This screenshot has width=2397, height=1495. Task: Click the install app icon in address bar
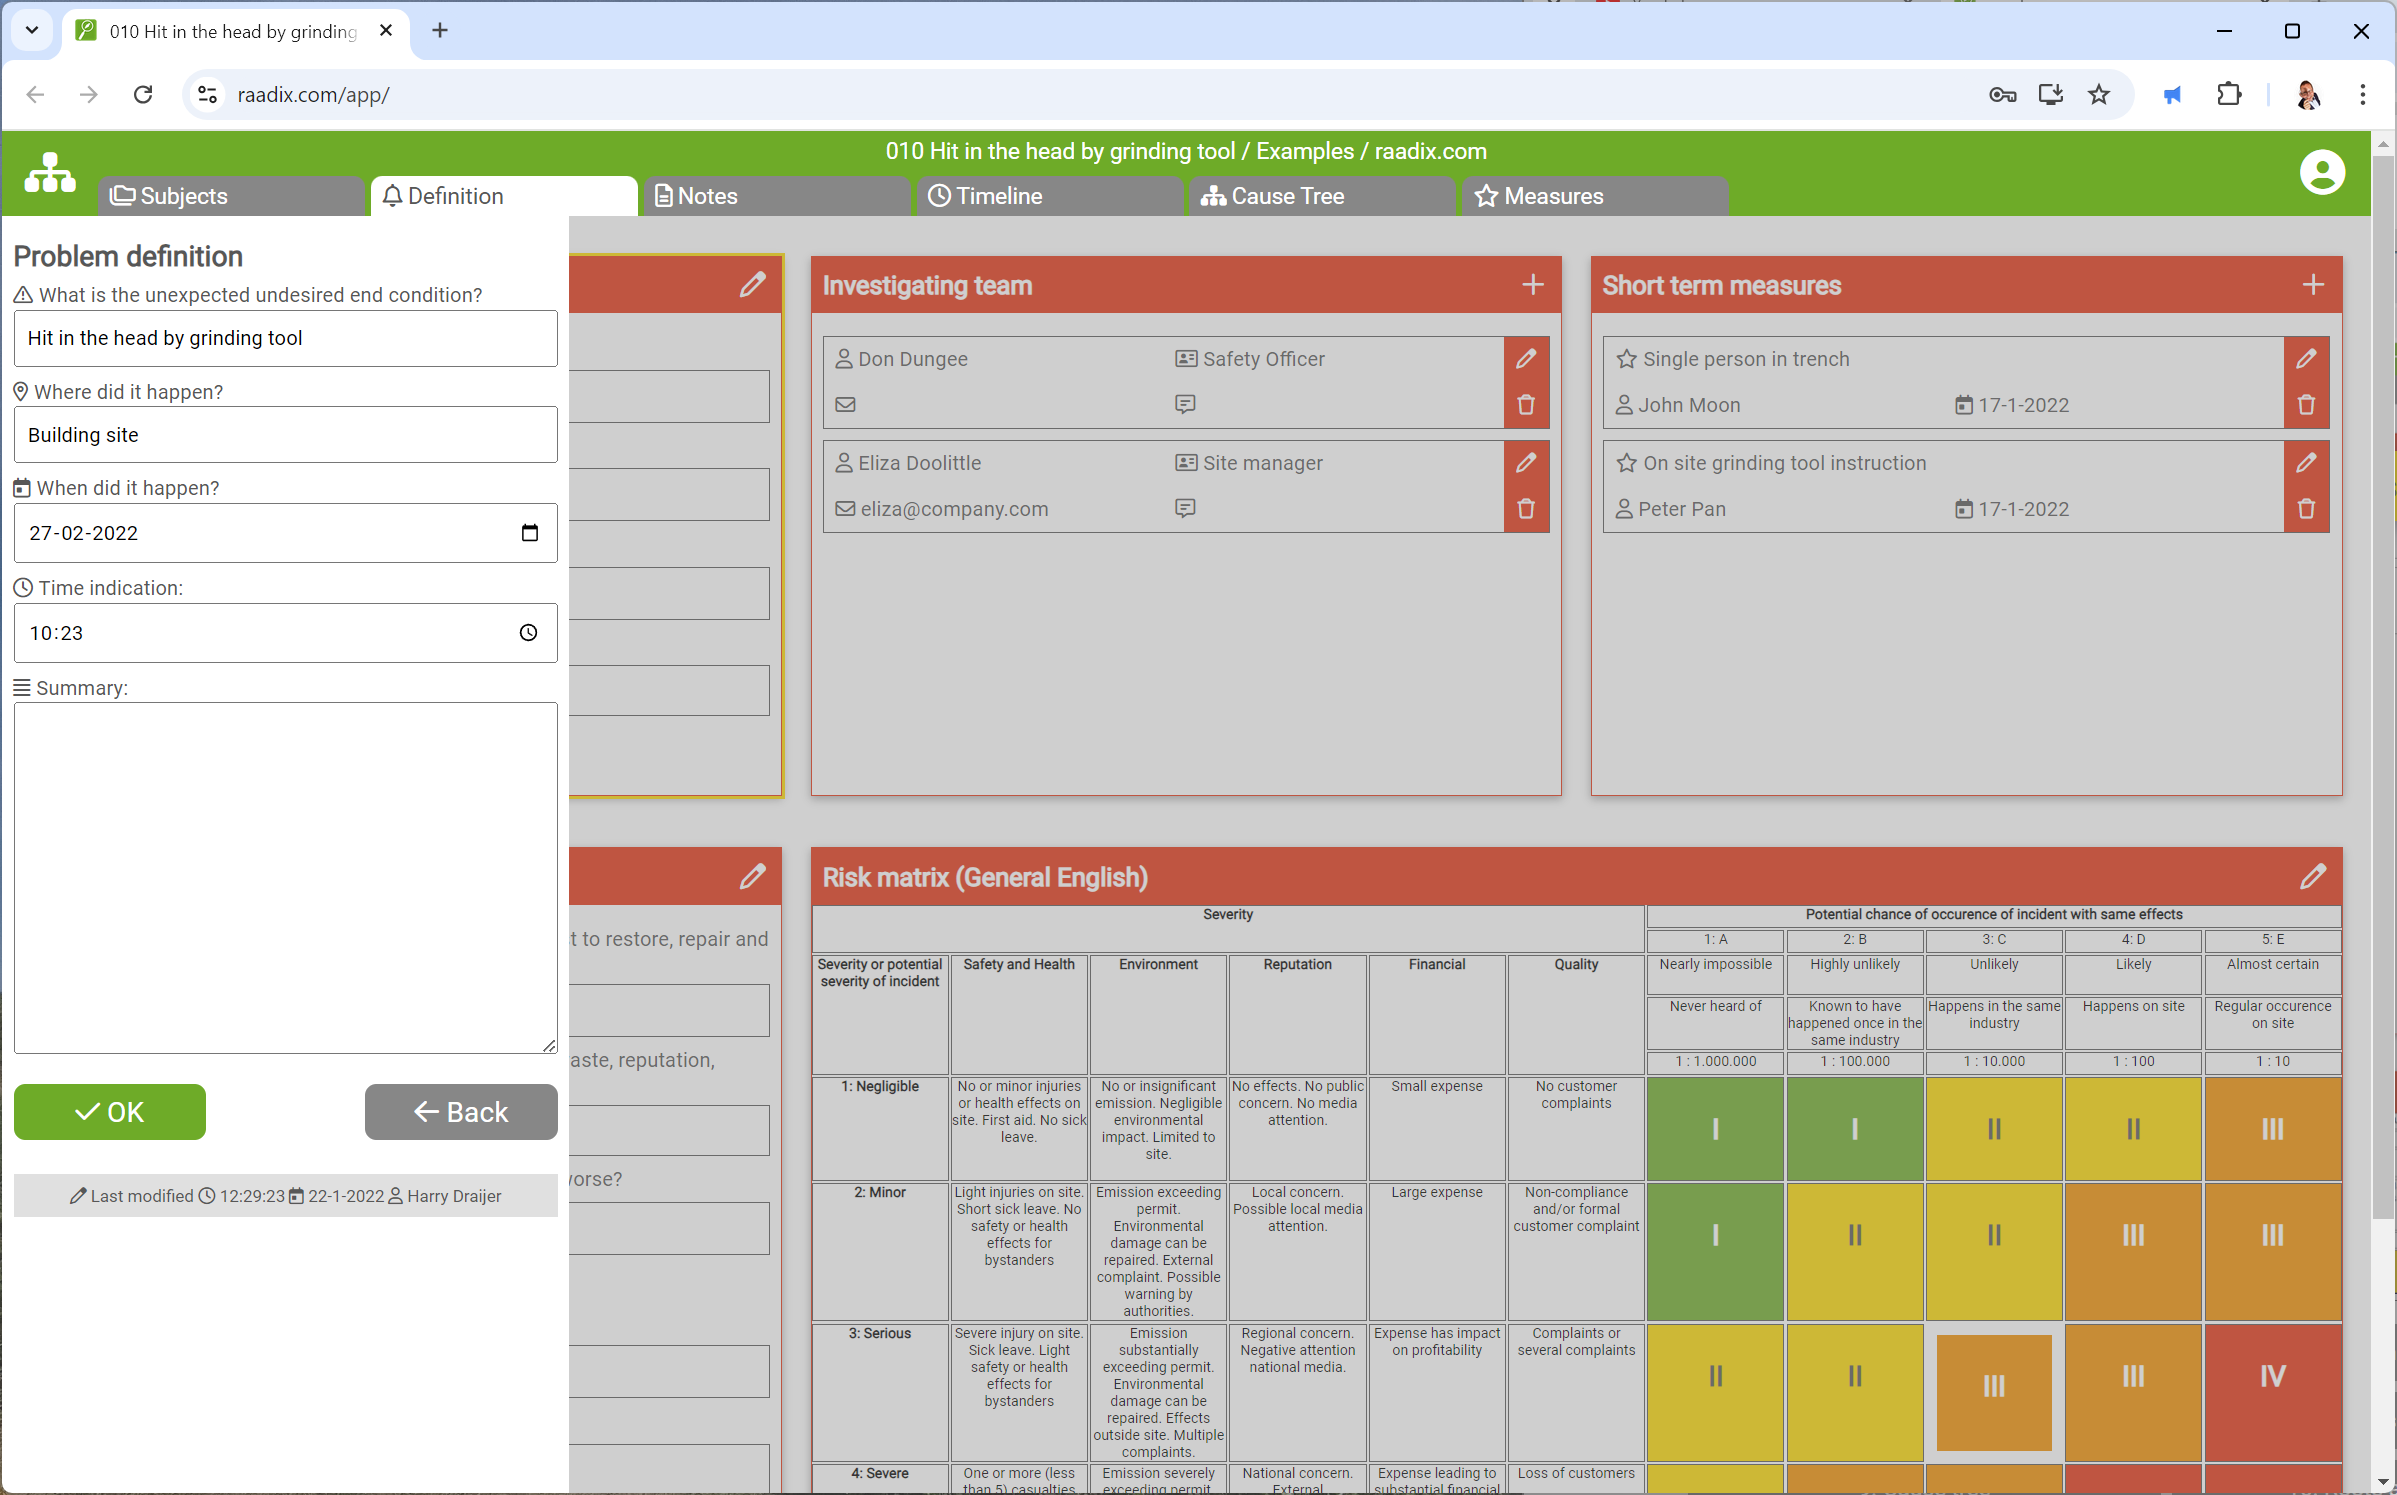[x=2050, y=95]
